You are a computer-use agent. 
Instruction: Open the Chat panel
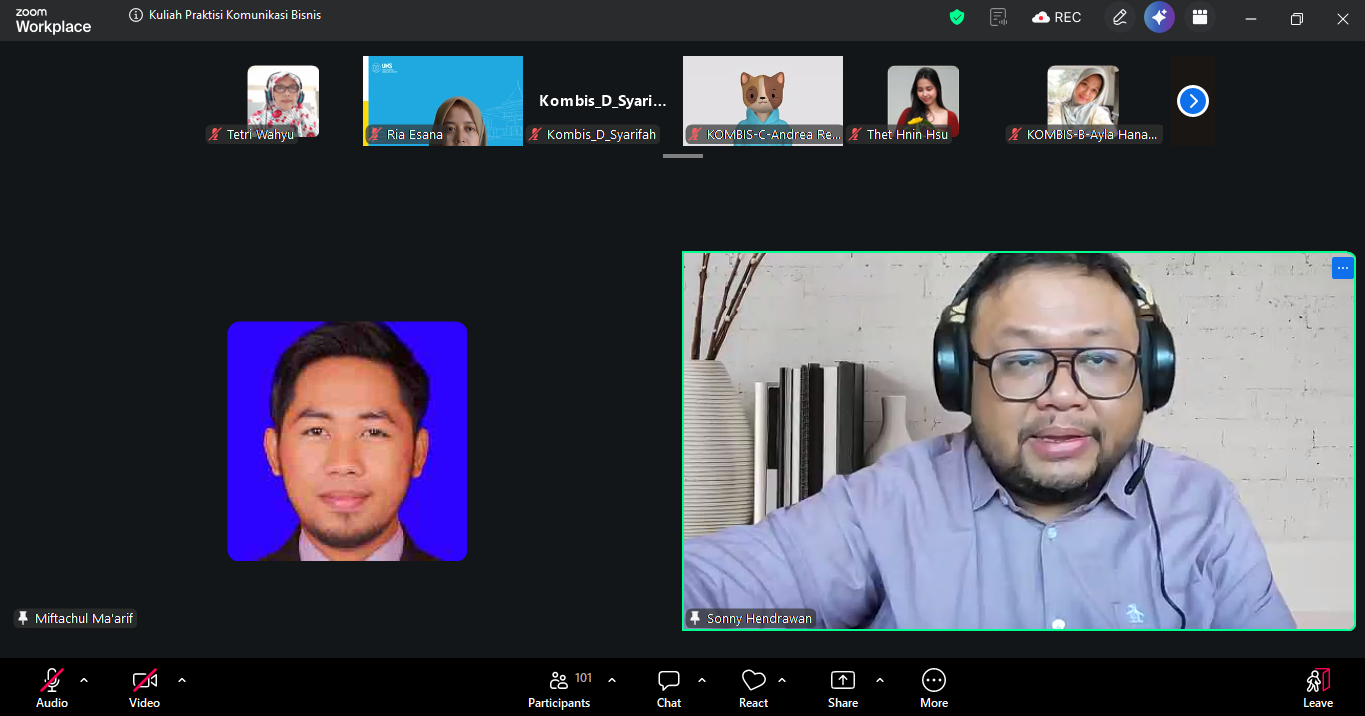pos(669,687)
